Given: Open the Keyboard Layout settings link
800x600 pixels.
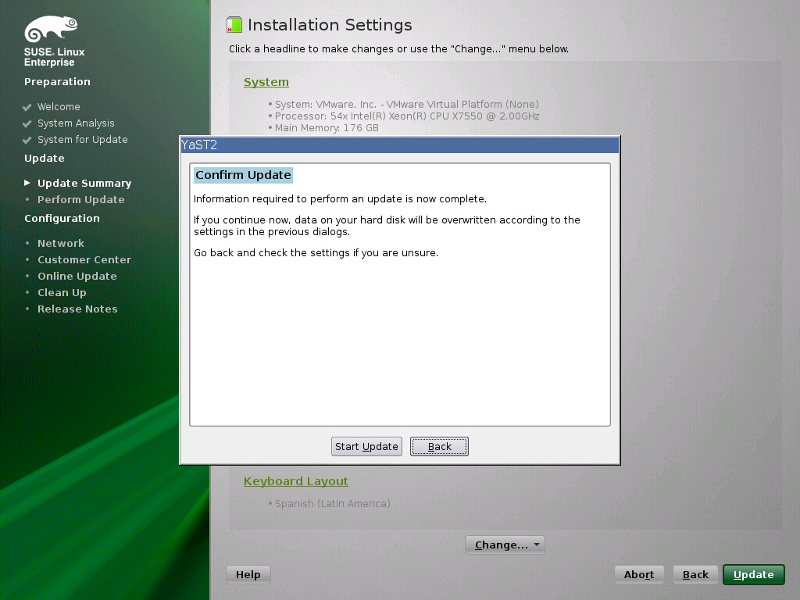Looking at the screenshot, I should 295,481.
